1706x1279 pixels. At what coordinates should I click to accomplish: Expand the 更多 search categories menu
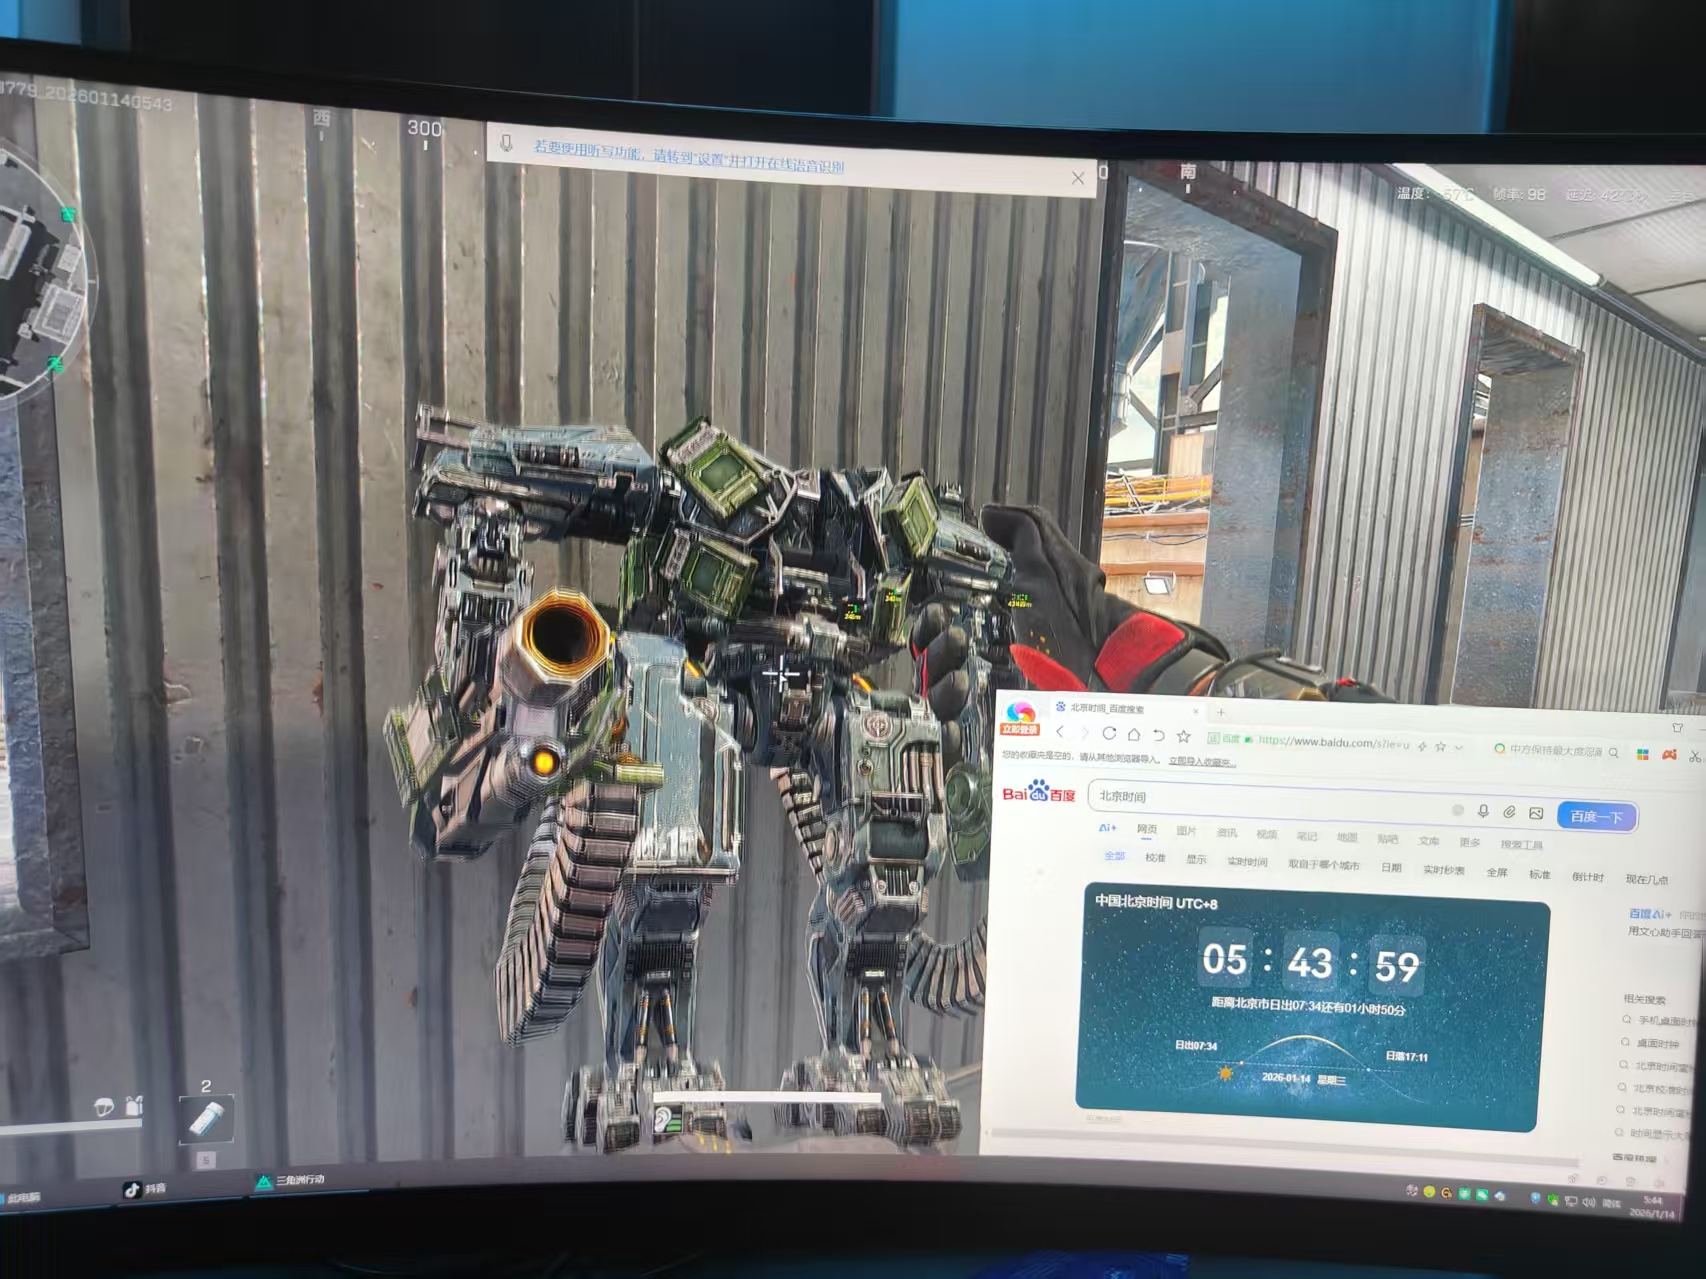(x=1469, y=842)
